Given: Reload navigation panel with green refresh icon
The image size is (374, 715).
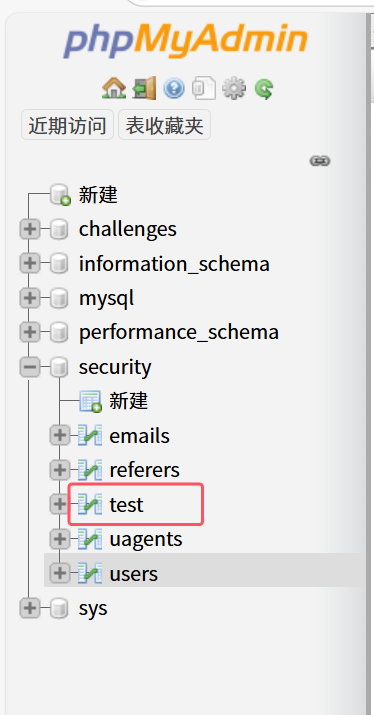Looking at the screenshot, I should [x=264, y=89].
